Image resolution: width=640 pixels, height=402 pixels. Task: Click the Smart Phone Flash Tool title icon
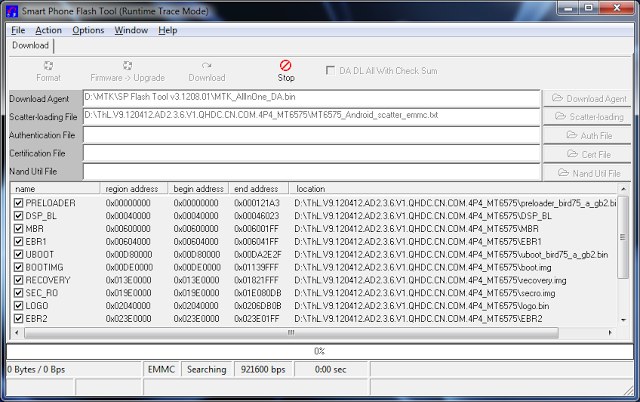(12, 11)
